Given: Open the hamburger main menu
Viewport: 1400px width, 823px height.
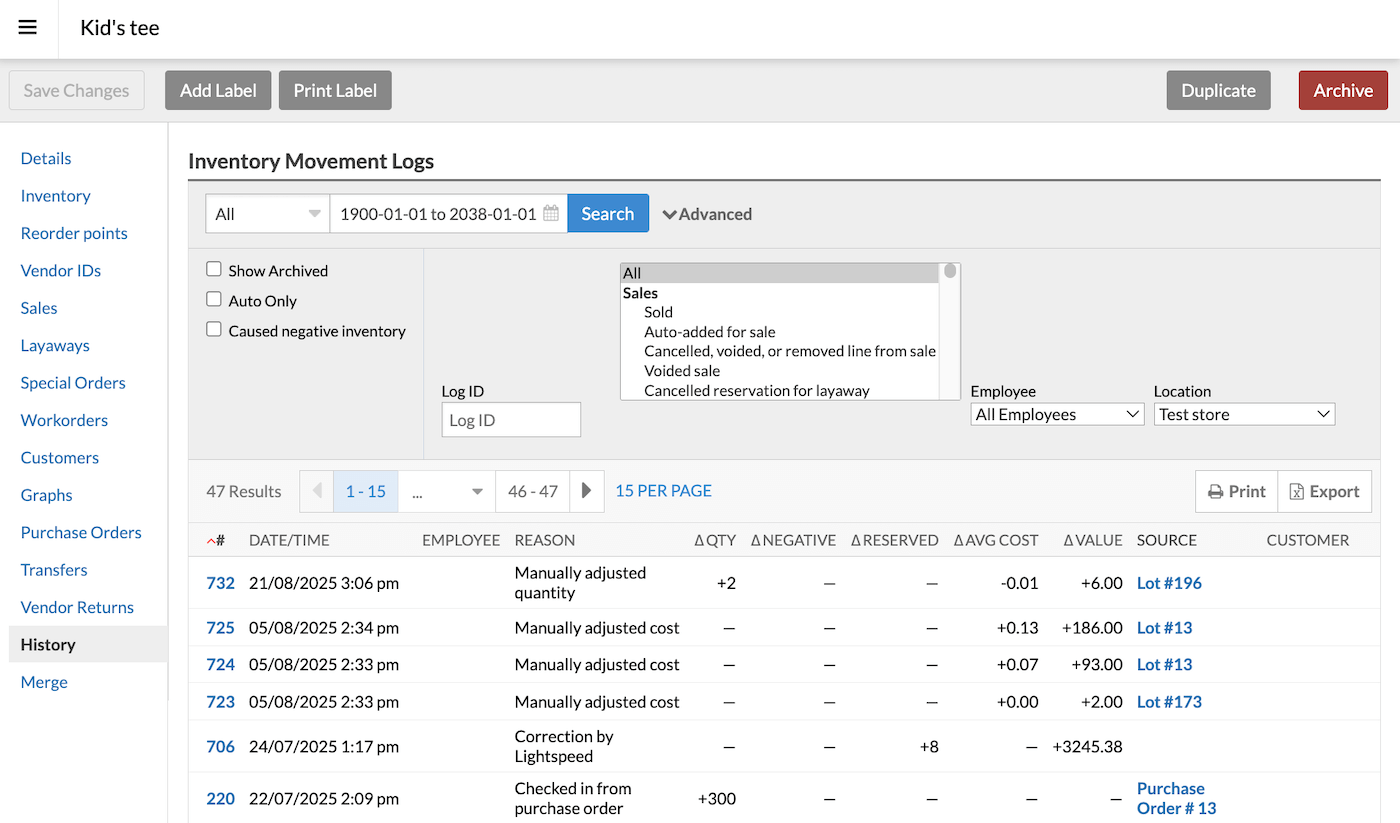Looking at the screenshot, I should coord(28,28).
